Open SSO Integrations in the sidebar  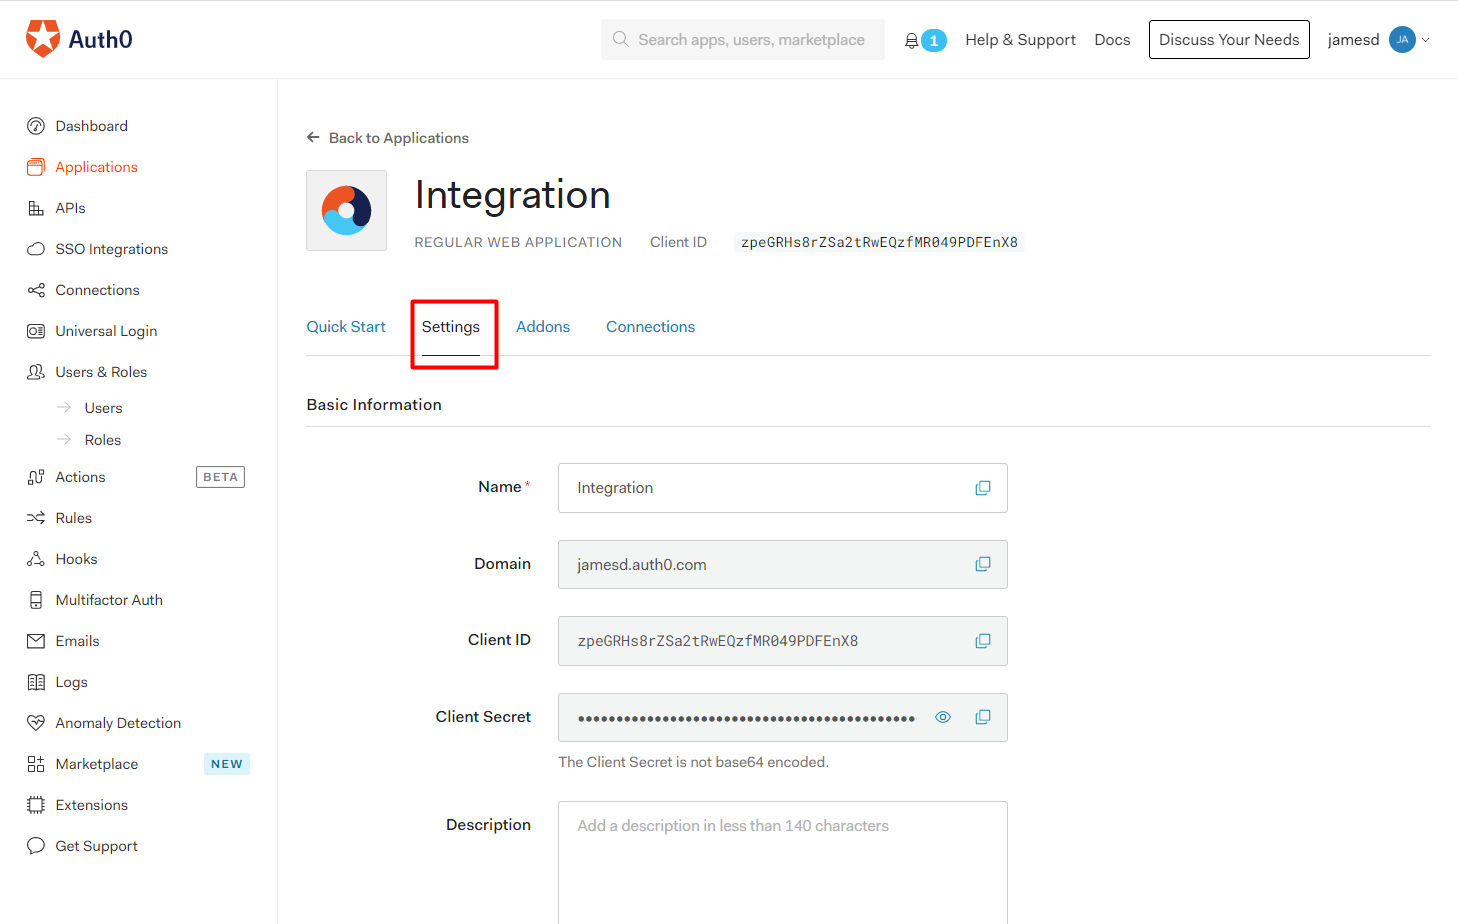(x=112, y=249)
